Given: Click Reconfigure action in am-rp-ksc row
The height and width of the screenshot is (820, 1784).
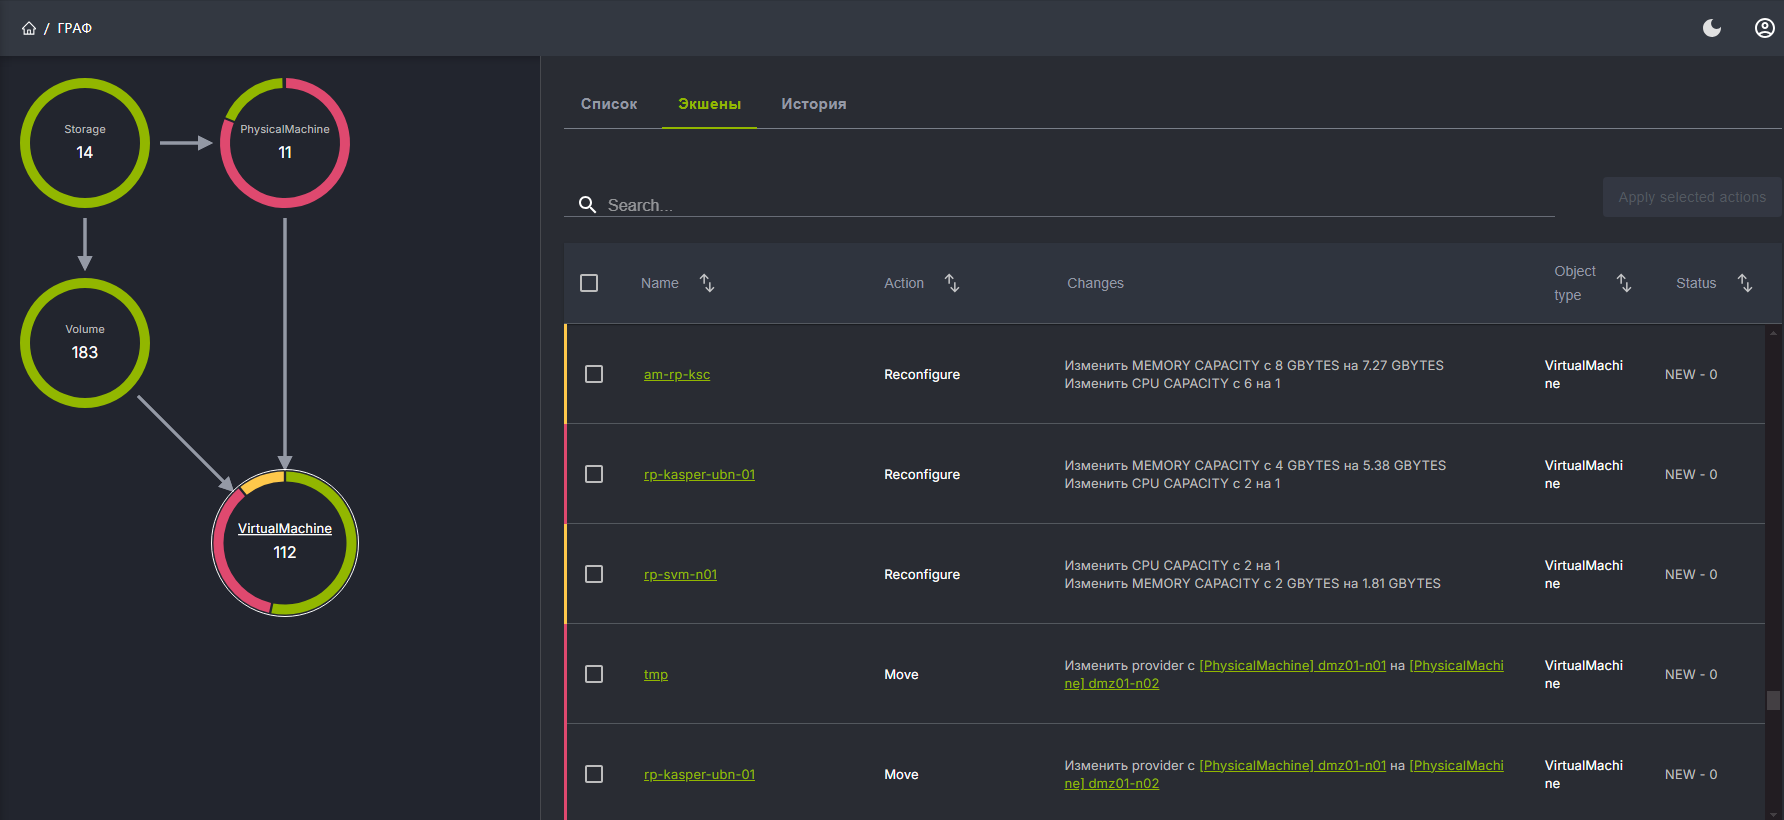Looking at the screenshot, I should click(x=922, y=374).
